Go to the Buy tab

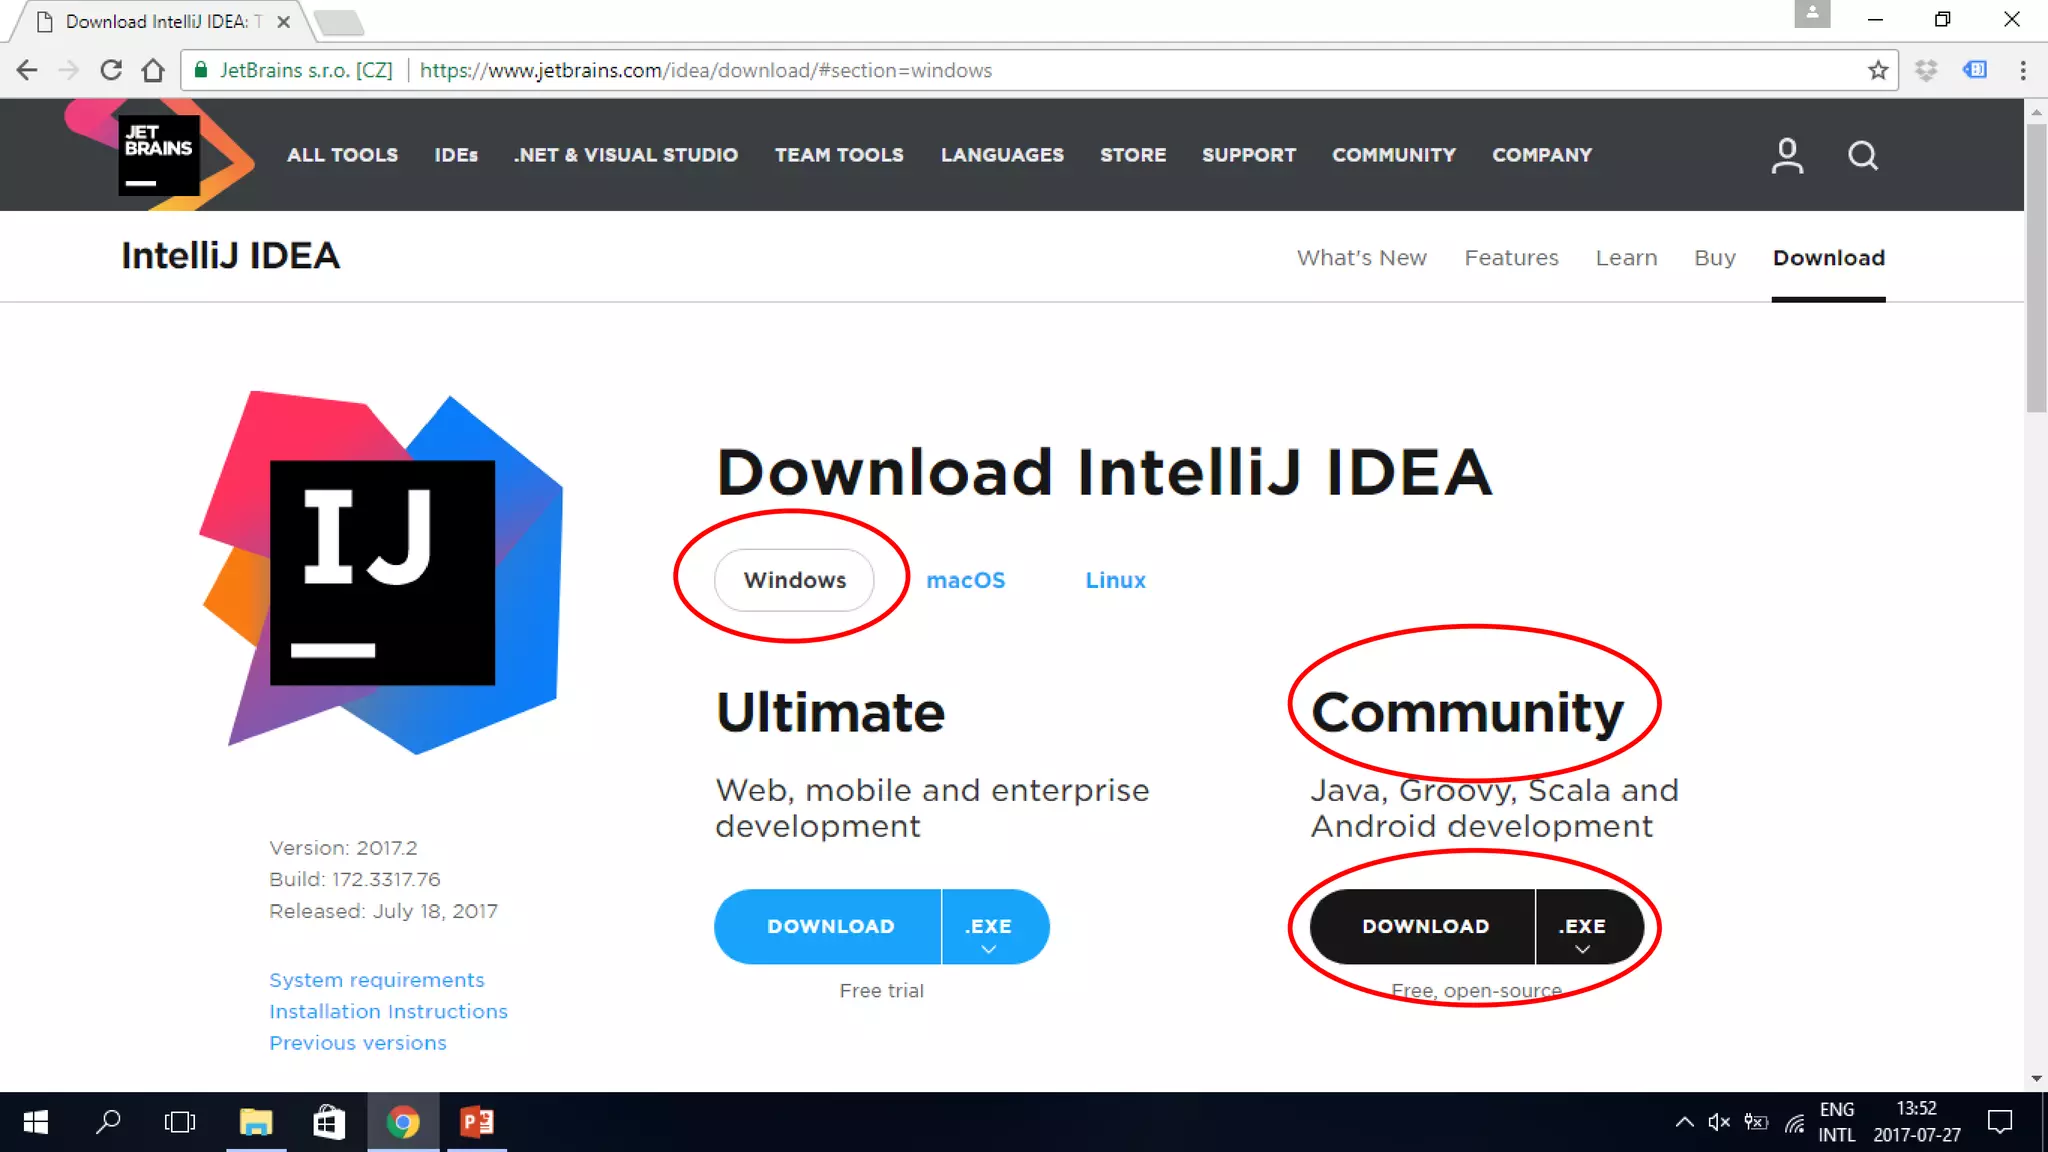point(1715,258)
